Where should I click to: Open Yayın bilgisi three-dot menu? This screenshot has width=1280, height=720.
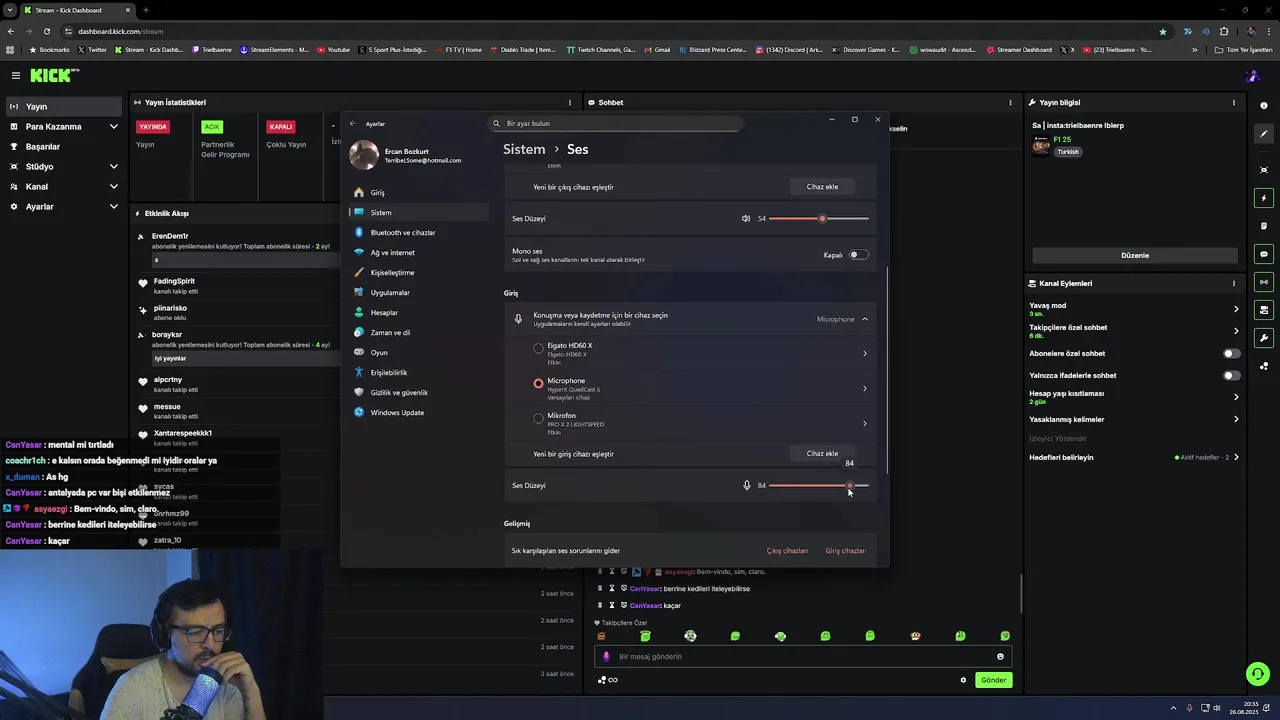(x=1234, y=102)
